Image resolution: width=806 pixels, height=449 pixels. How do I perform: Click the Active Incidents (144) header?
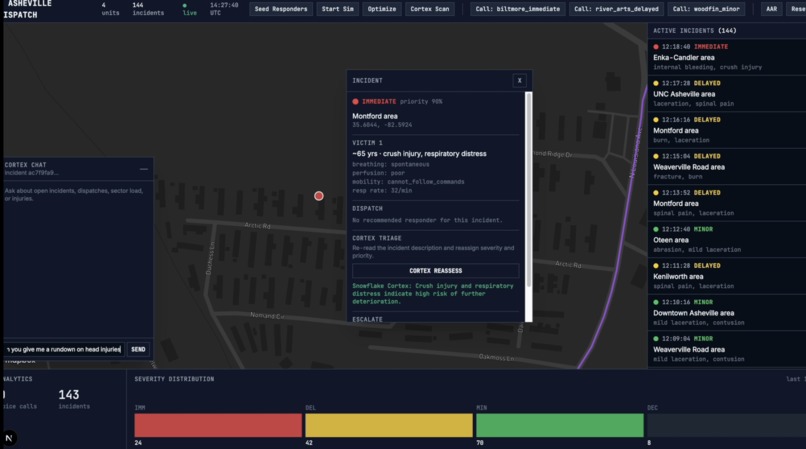[694, 30]
